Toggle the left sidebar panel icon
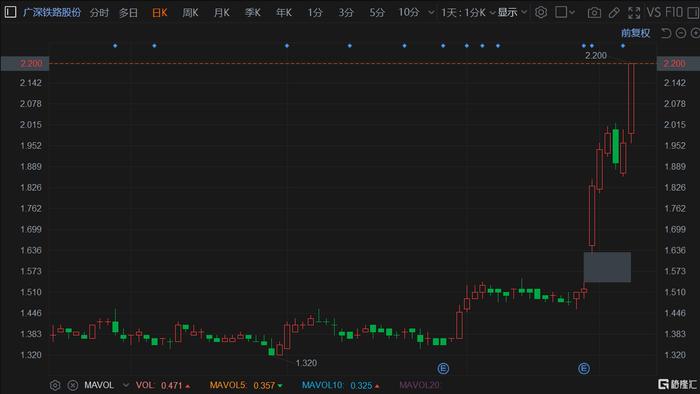This screenshot has height=394, width=700. click(10, 12)
